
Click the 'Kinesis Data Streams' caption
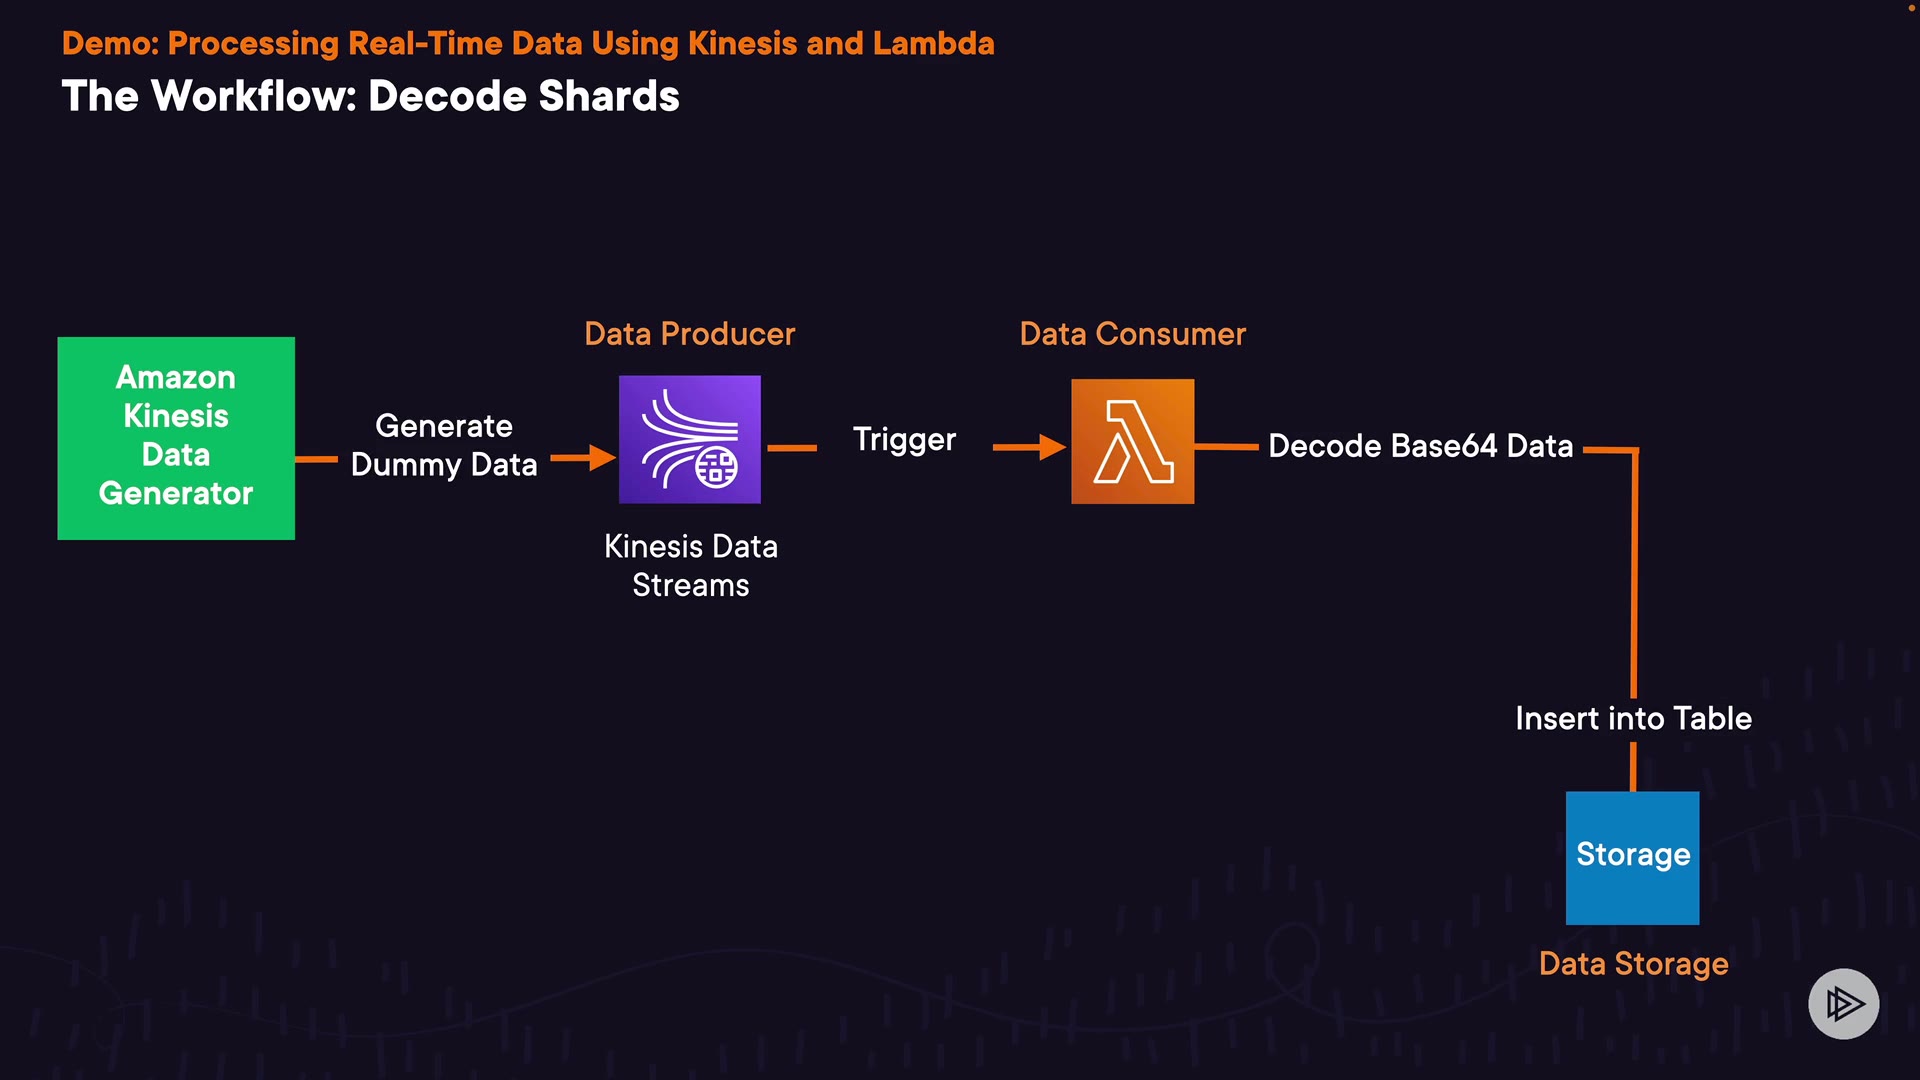point(690,565)
